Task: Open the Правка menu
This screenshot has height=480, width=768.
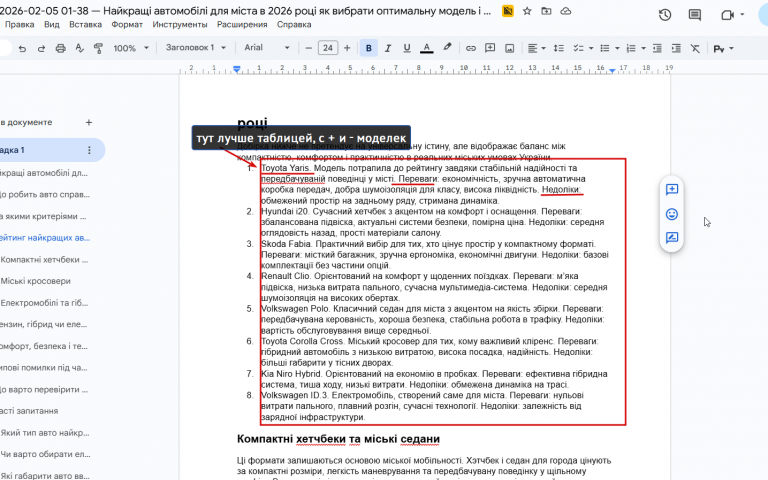Action: 19,24
